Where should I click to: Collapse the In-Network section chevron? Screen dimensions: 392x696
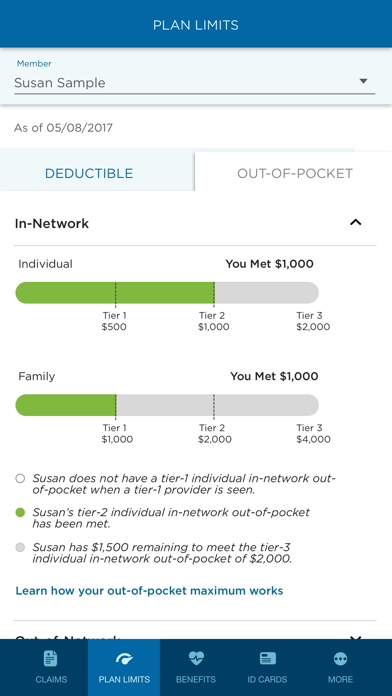point(356,222)
